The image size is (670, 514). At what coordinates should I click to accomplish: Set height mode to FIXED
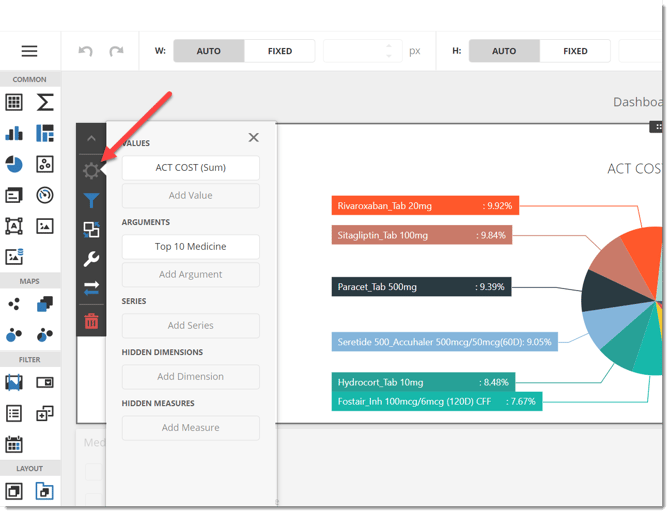point(575,51)
